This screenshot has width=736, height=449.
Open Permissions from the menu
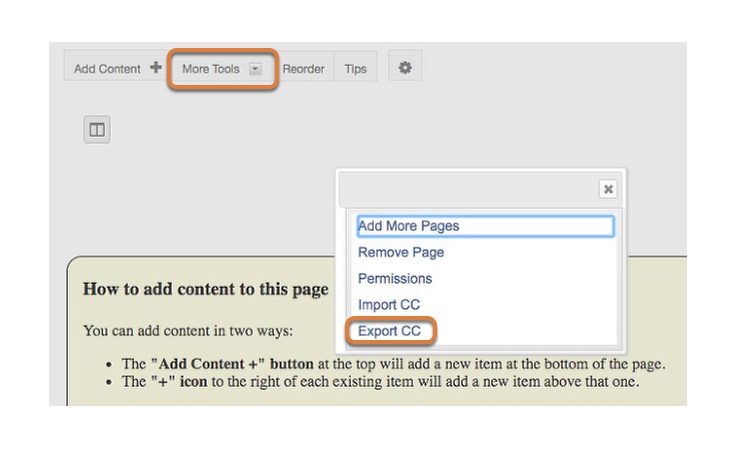coord(395,279)
